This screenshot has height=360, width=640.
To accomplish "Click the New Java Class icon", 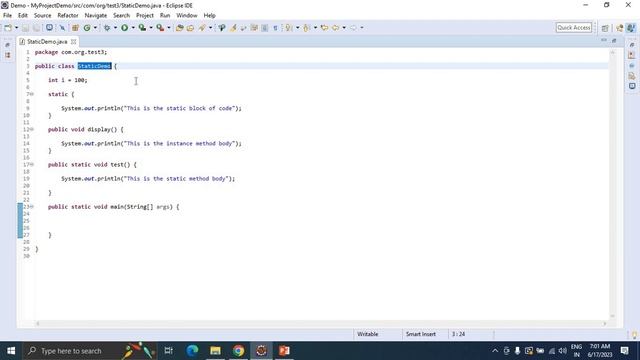I will pos(87,28).
